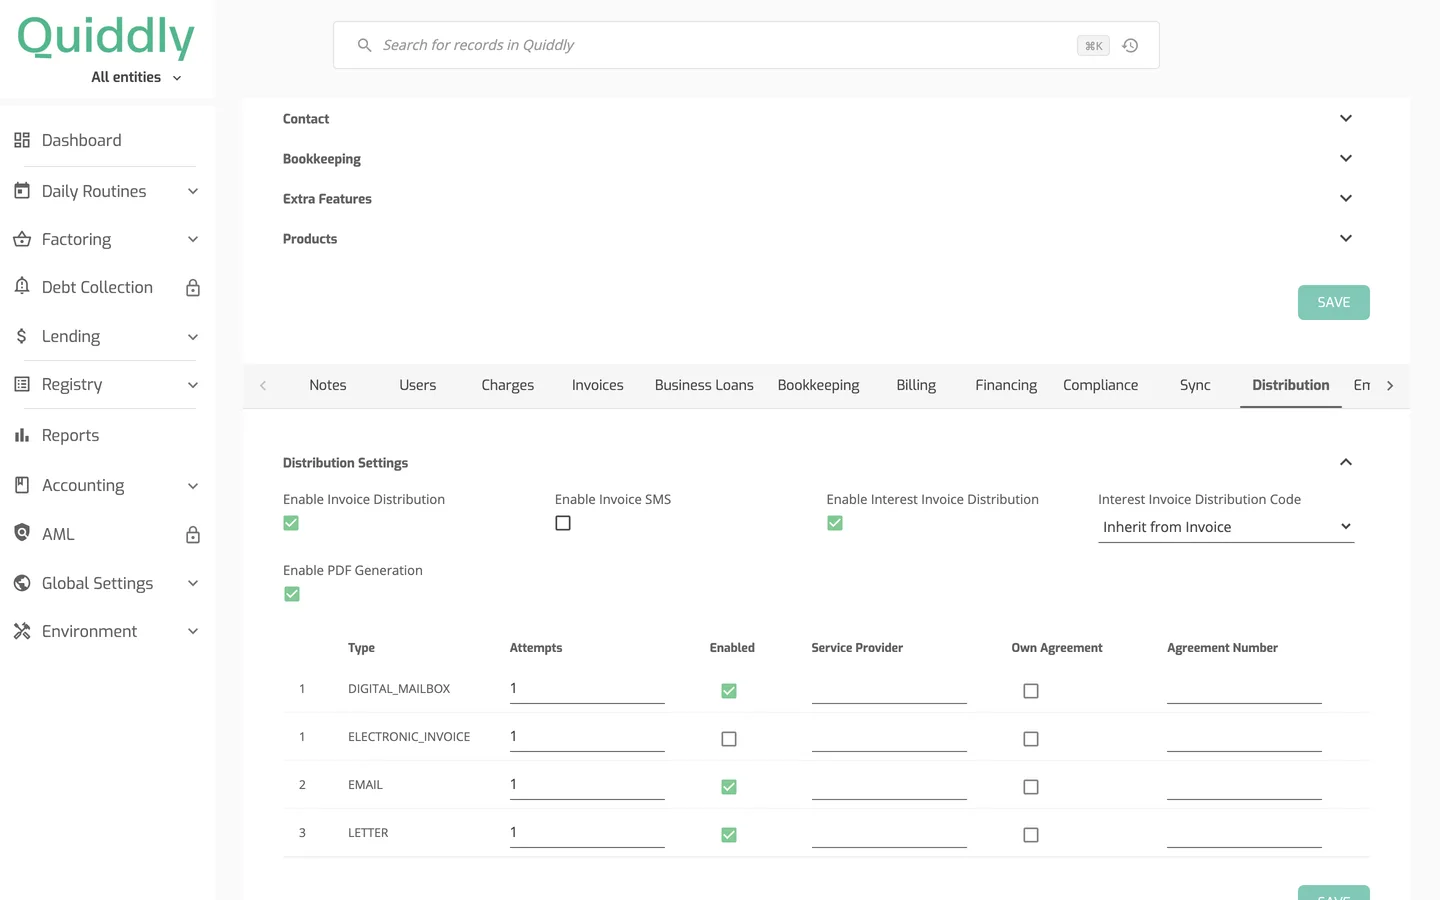Check Enabled for ELECTRONIC_INVOICE row
The height and width of the screenshot is (900, 1440).
pyautogui.click(x=729, y=739)
